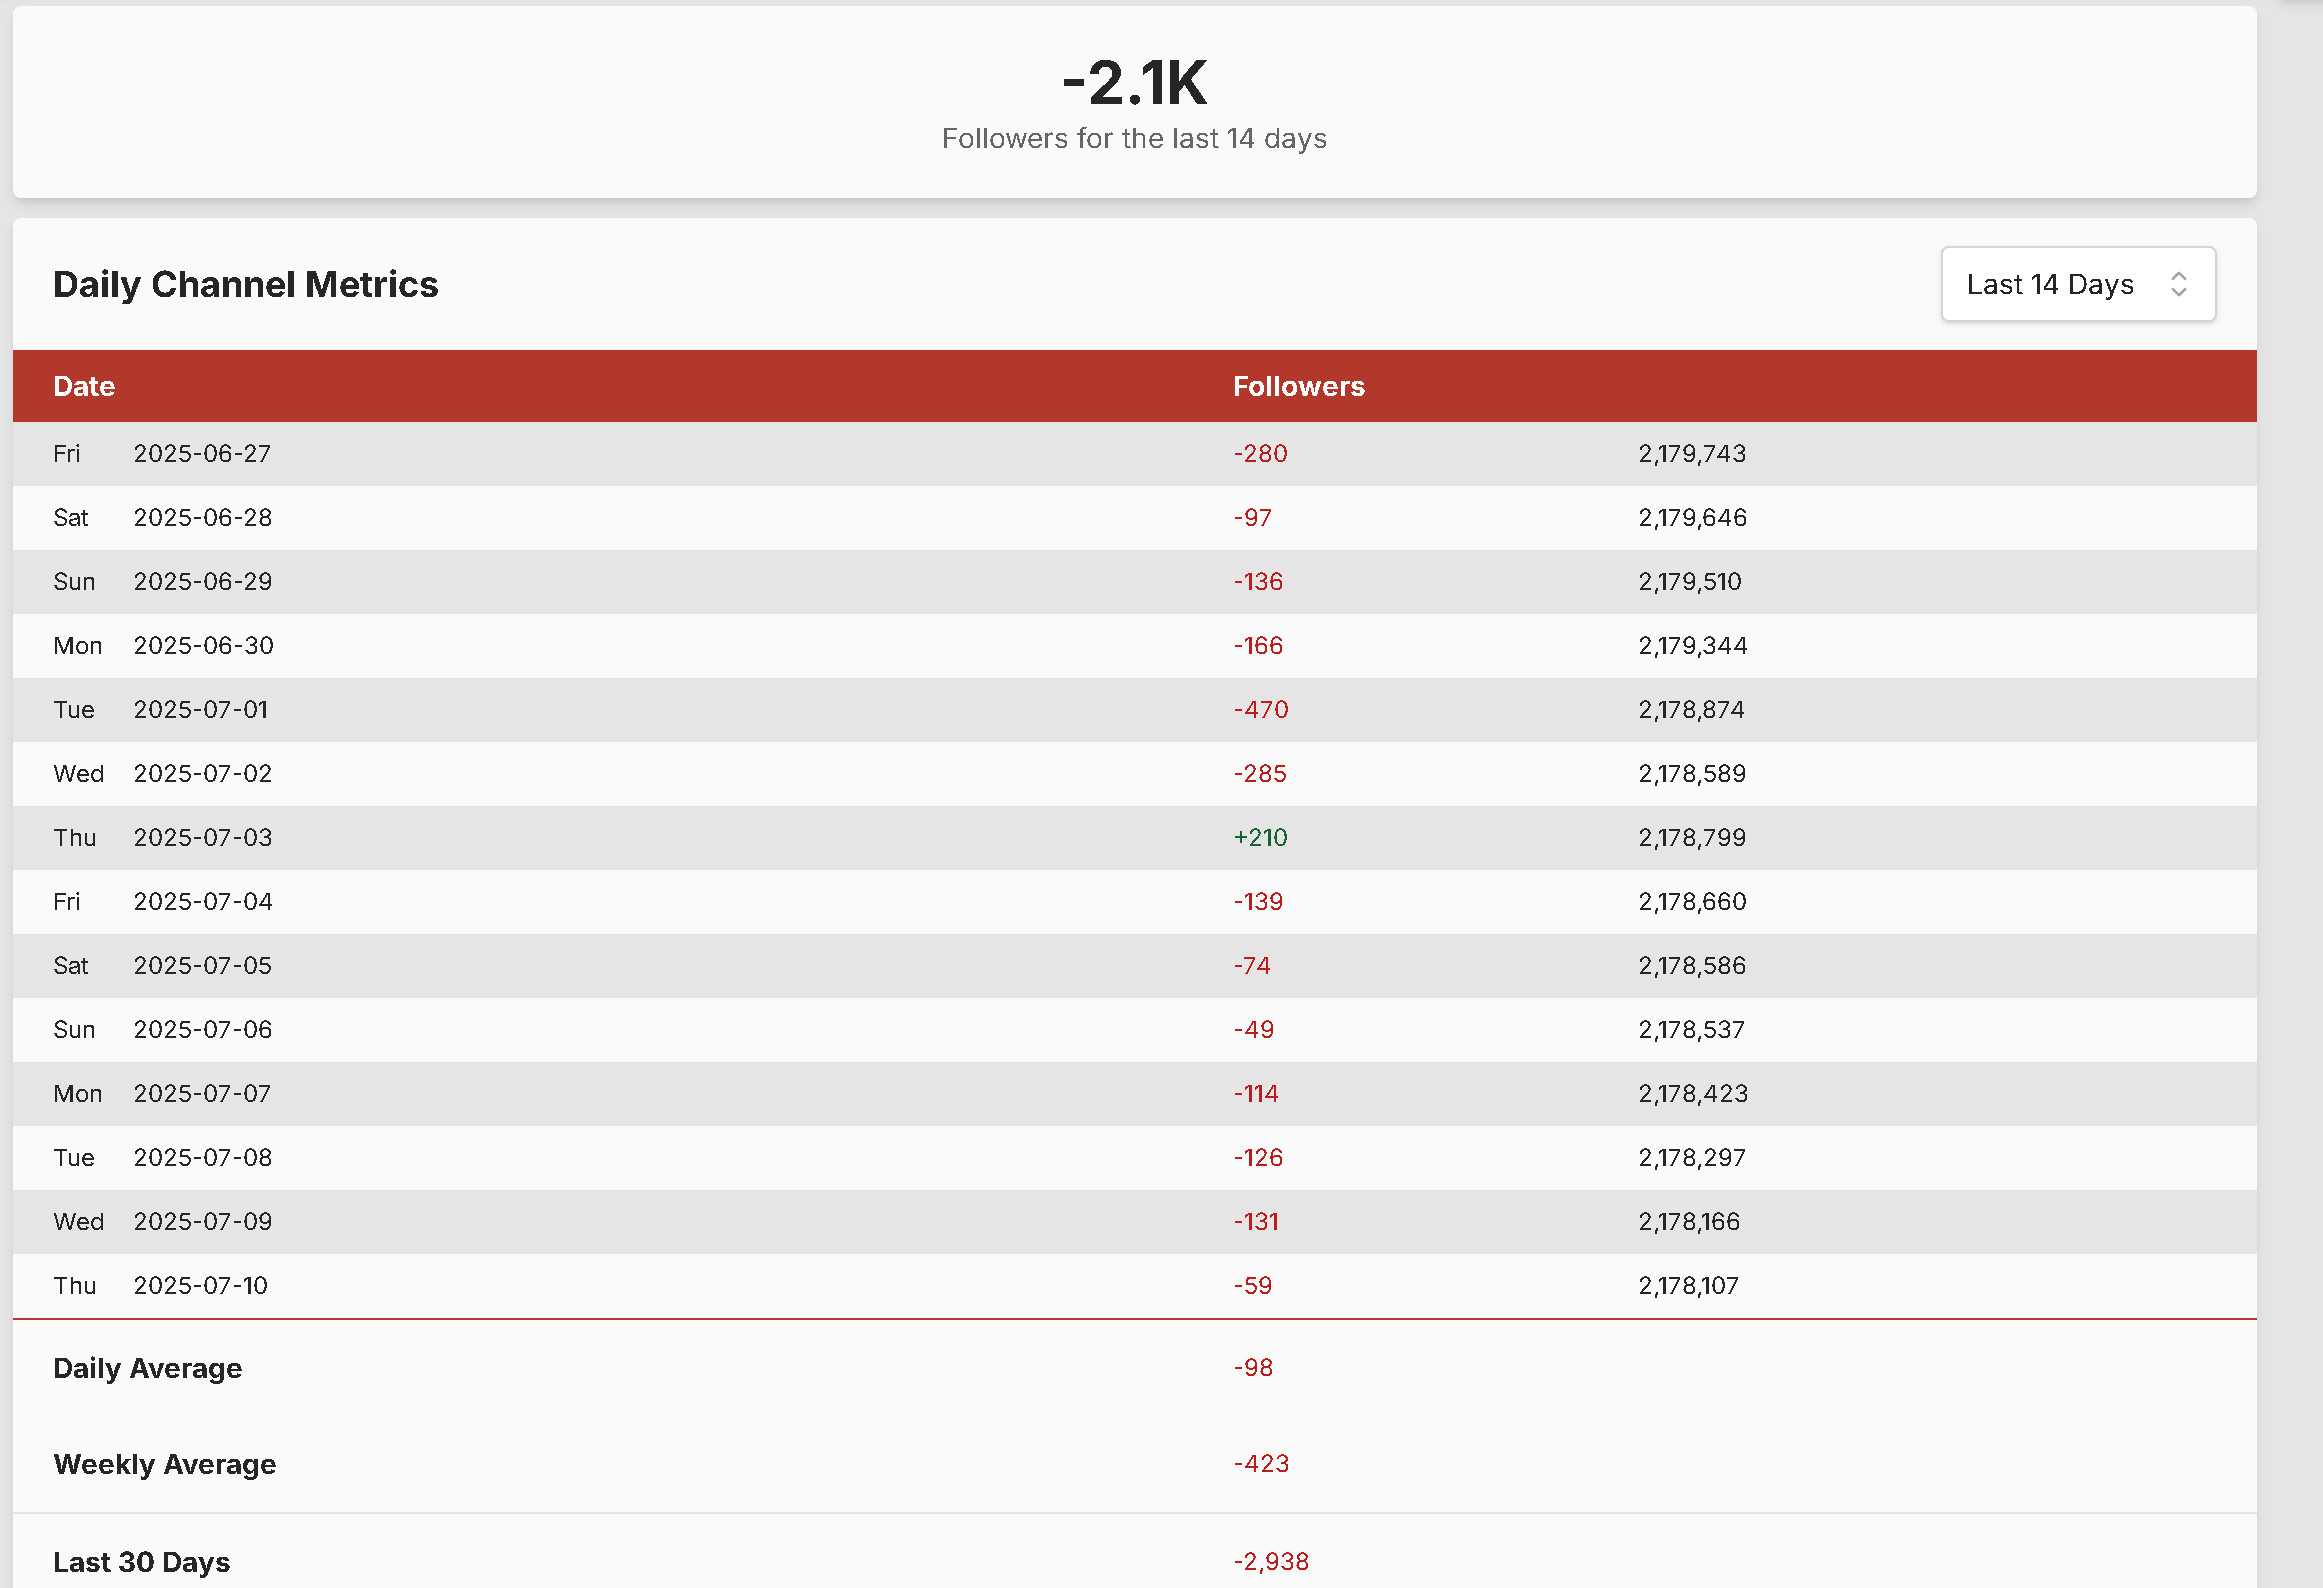Select the 2025-07-09 date cell
The height and width of the screenshot is (1588, 2323).
203,1221
